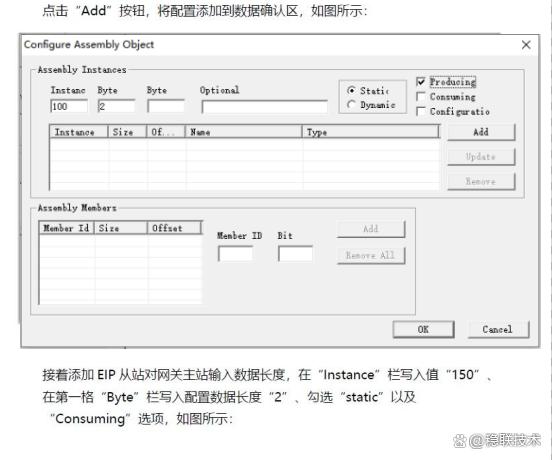Click the Member Id column header
The height and width of the screenshot is (460, 552).
click(x=66, y=228)
